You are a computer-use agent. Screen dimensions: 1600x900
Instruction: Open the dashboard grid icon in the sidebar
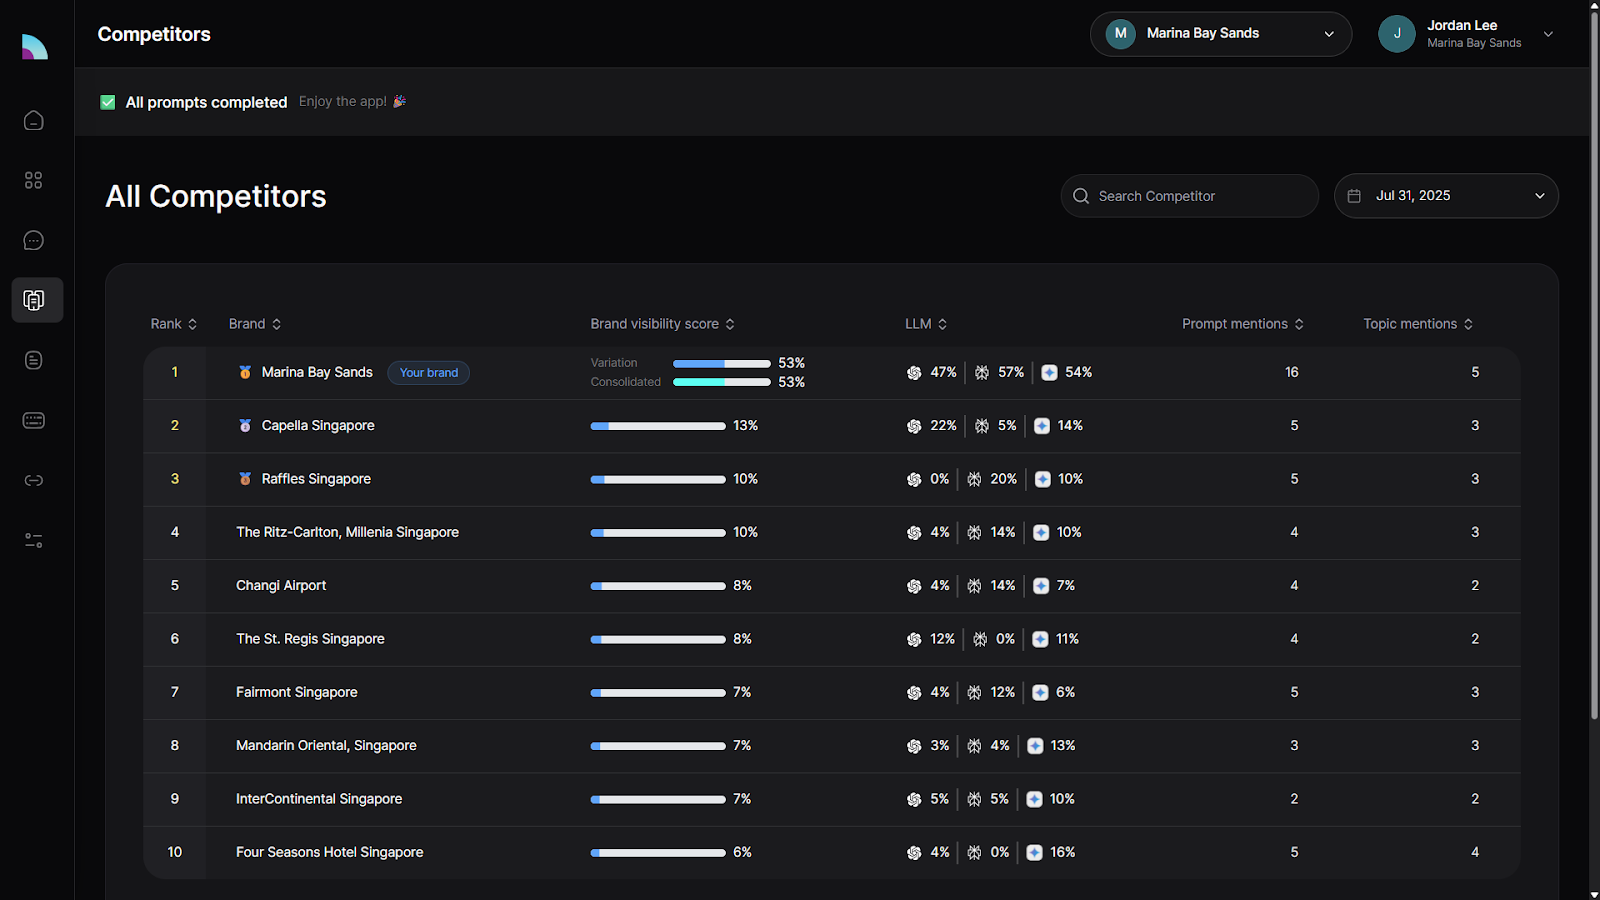click(x=34, y=180)
